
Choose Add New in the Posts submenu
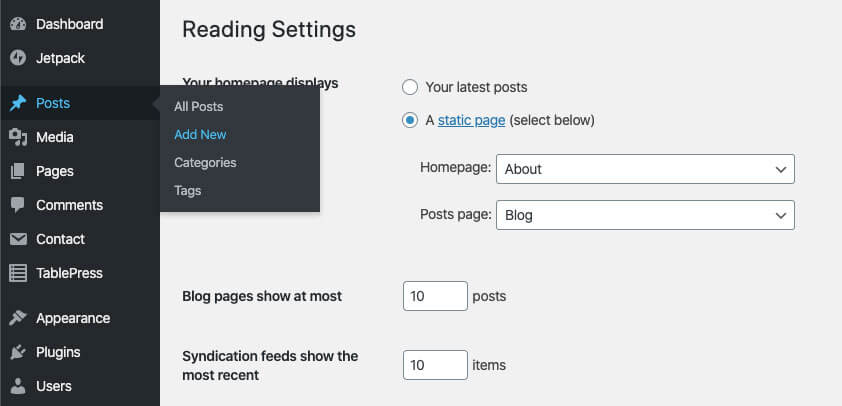click(x=200, y=134)
